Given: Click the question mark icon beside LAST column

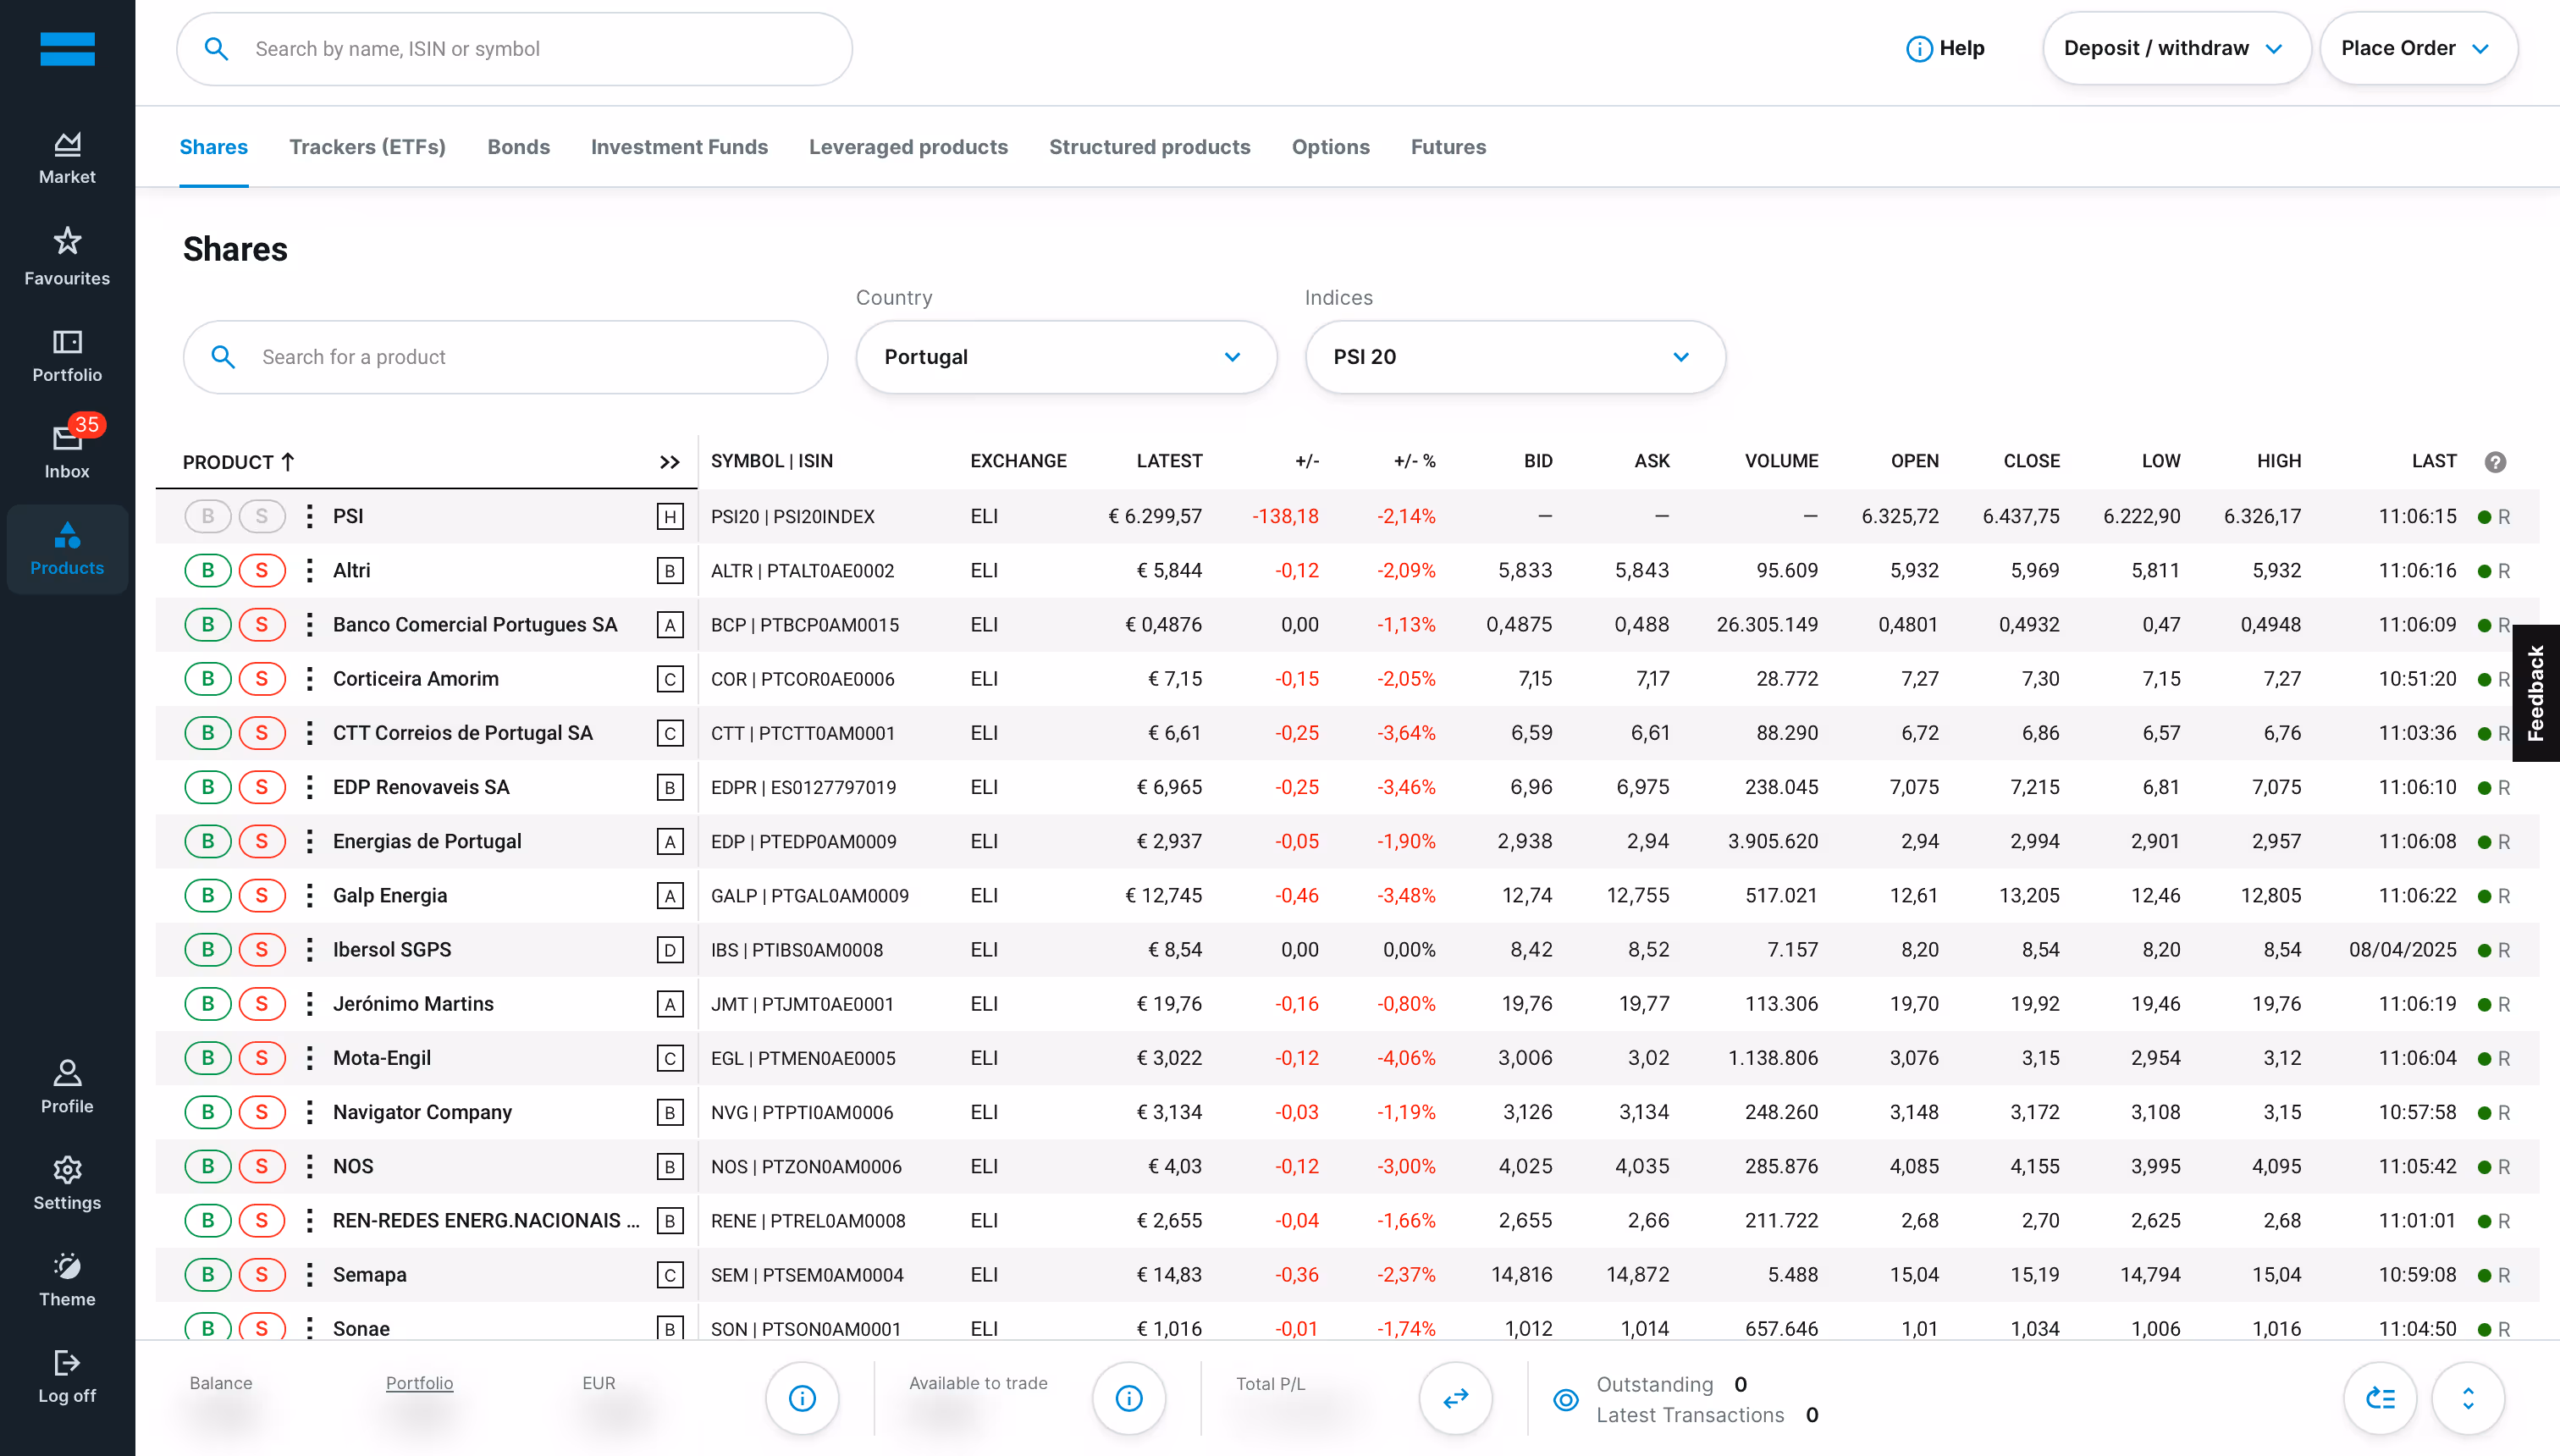Looking at the screenshot, I should (x=2495, y=462).
